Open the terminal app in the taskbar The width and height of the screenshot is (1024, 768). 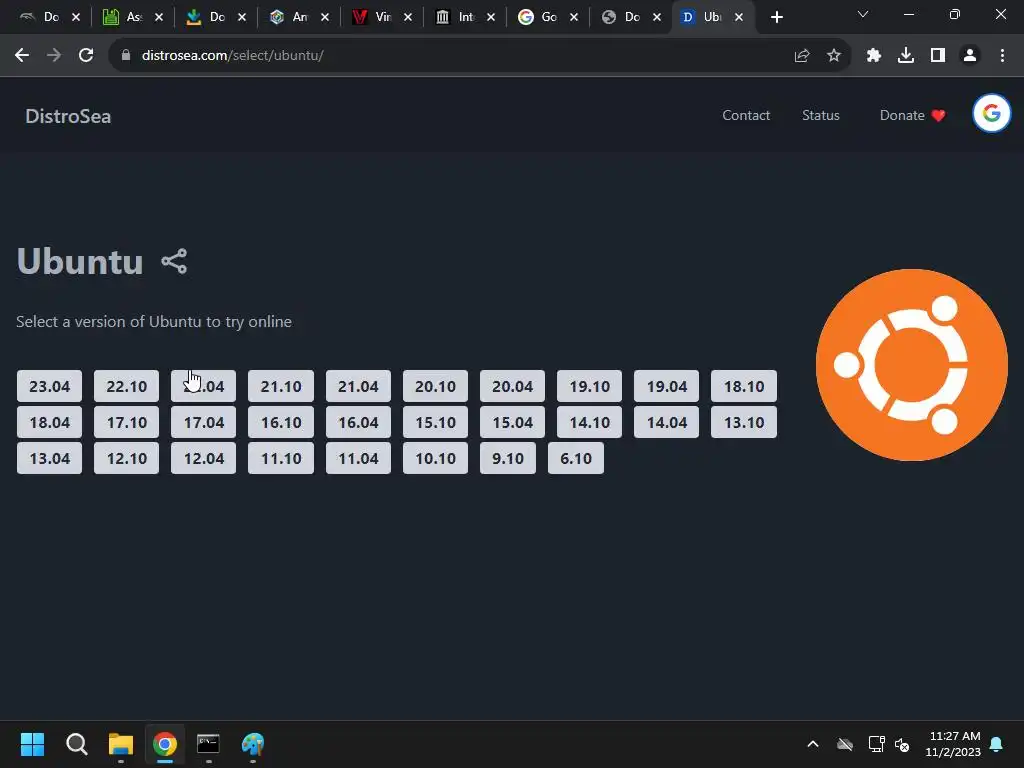[x=208, y=743]
